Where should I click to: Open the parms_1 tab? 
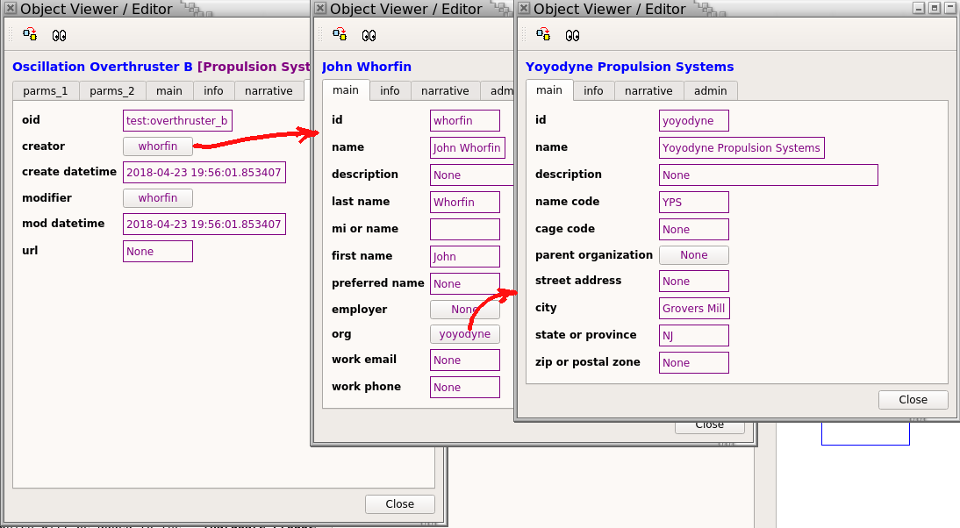tap(45, 91)
